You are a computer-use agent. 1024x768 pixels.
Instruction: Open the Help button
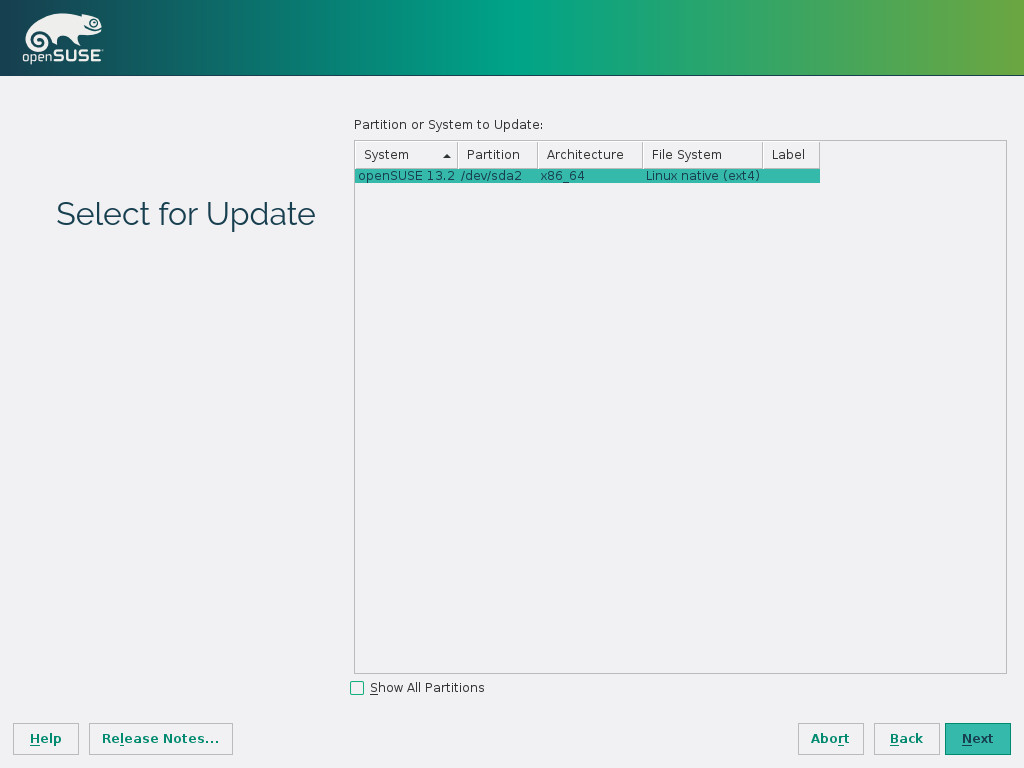(46, 739)
